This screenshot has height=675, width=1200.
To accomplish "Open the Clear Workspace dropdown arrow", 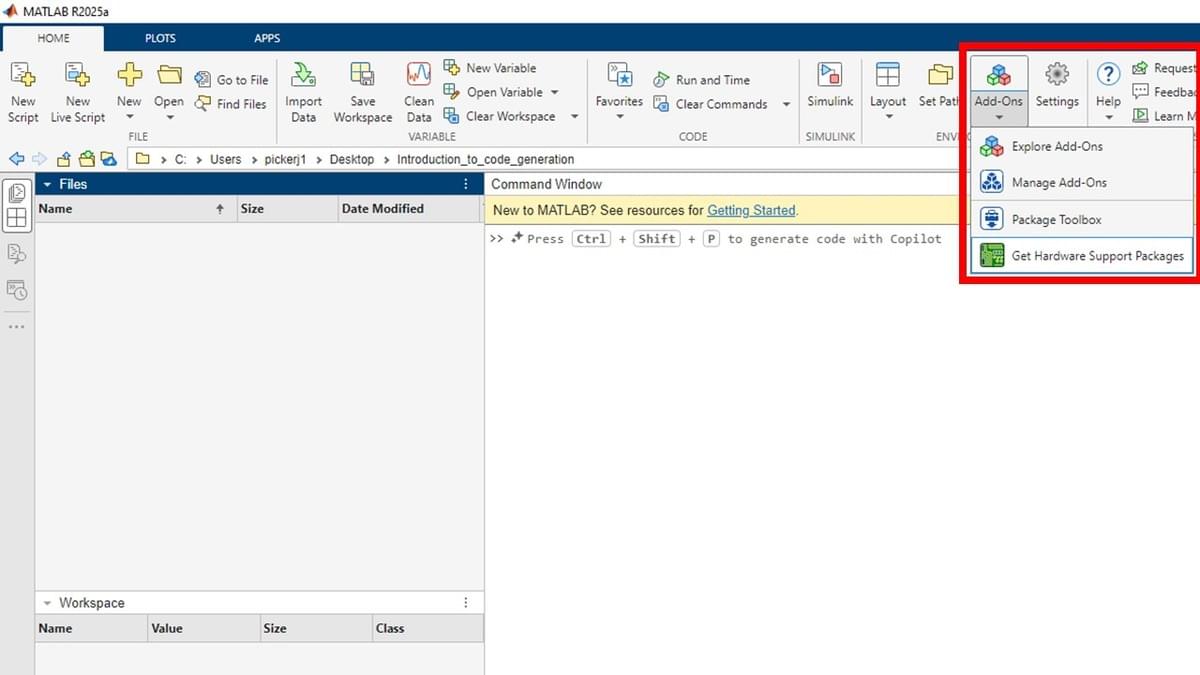I will [x=574, y=116].
